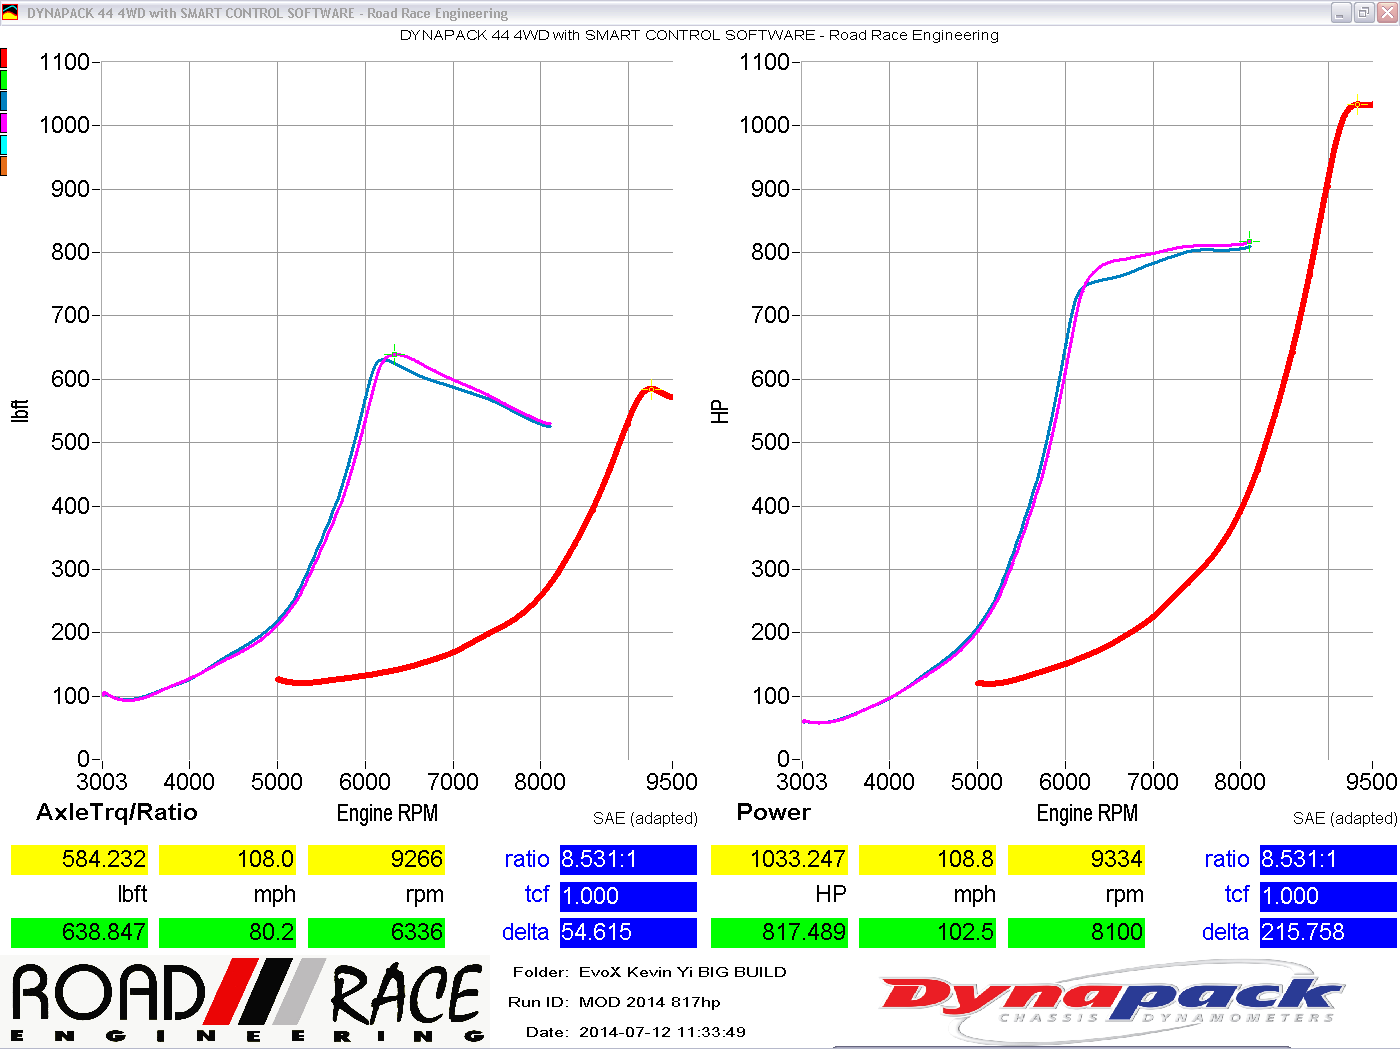Click the yellow 108.8 mph value
This screenshot has width=1400, height=1050.
tap(927, 859)
